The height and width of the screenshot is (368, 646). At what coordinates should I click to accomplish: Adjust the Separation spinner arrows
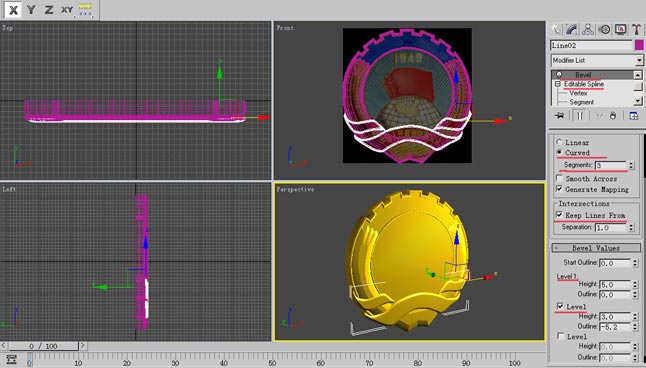pos(631,227)
